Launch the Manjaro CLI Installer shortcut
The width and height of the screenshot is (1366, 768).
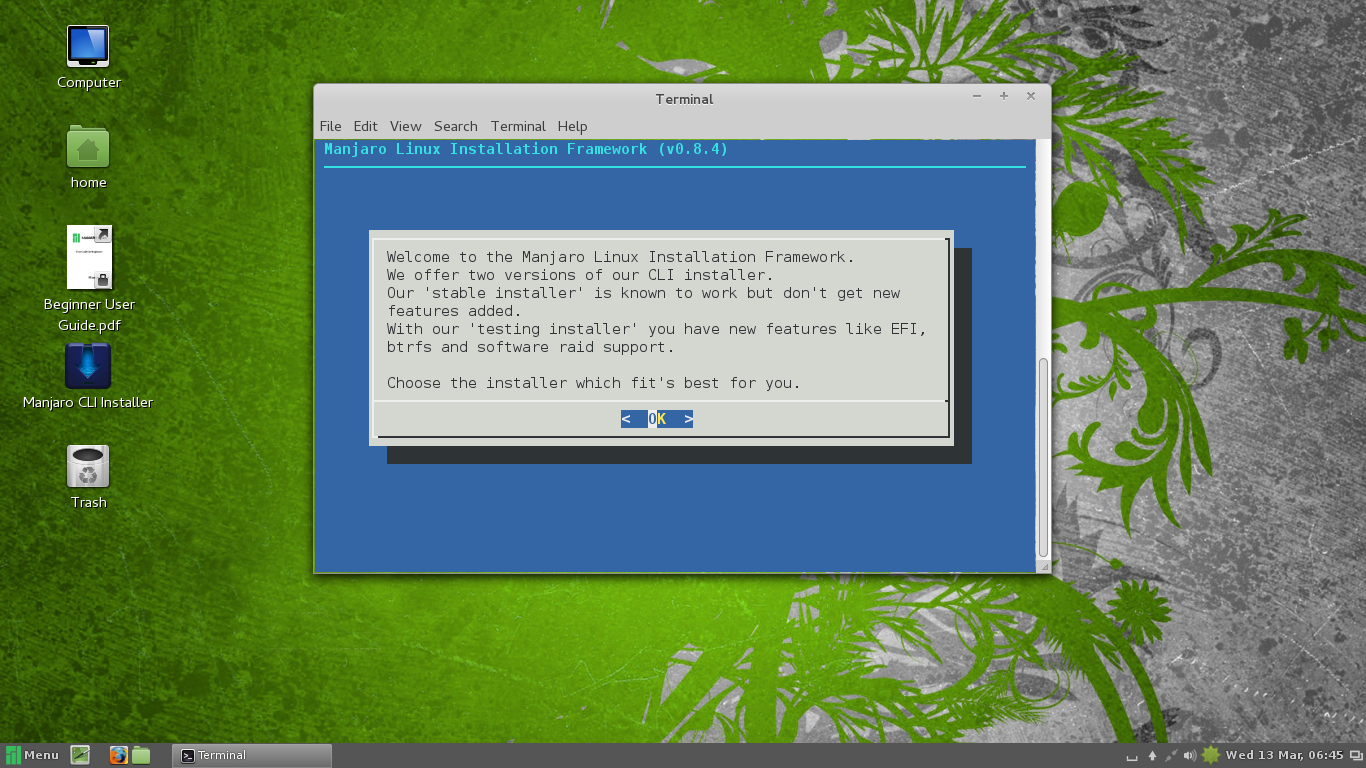[88, 366]
